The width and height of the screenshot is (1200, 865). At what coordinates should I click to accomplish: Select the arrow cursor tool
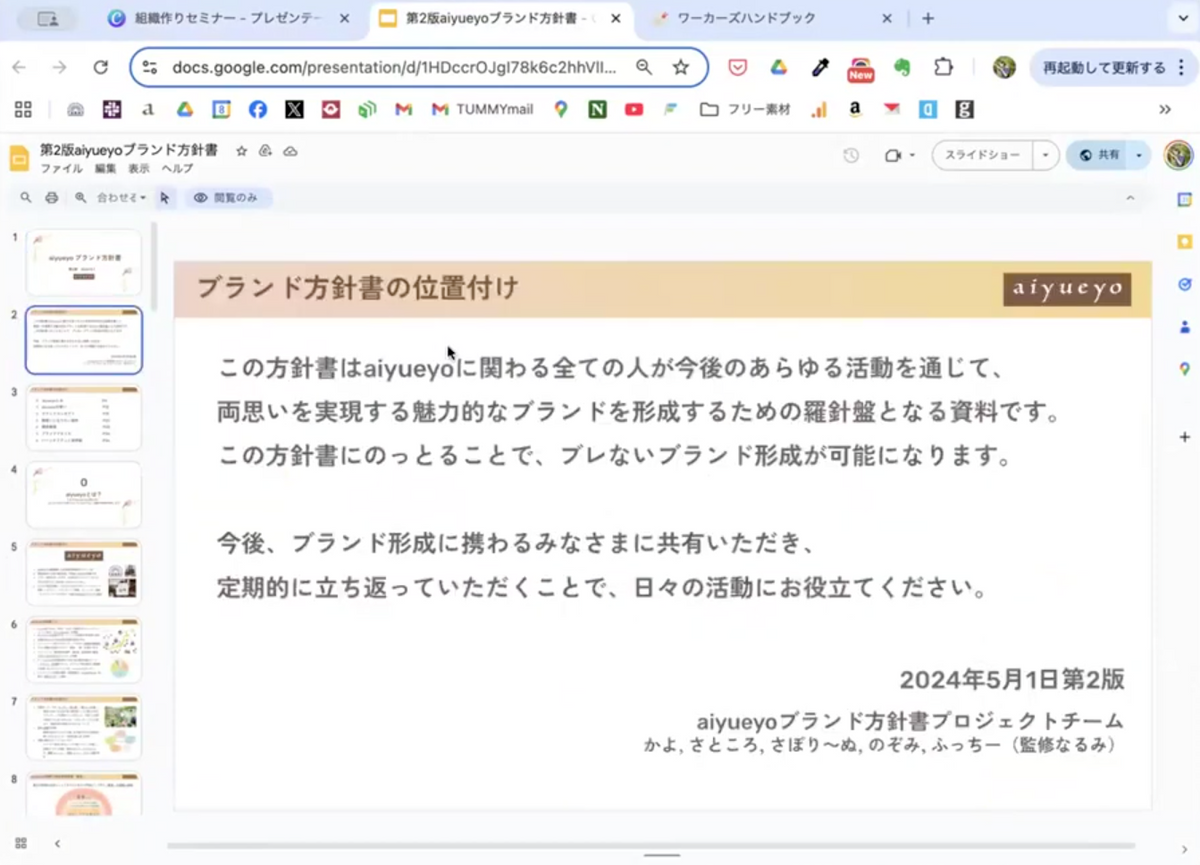coord(164,198)
